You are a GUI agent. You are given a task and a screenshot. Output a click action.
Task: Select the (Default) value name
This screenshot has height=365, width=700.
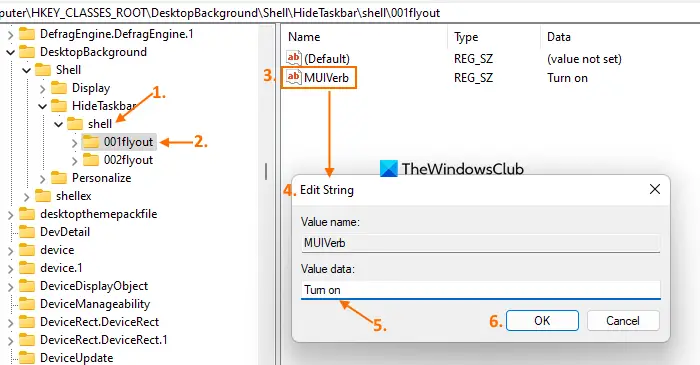(327, 58)
